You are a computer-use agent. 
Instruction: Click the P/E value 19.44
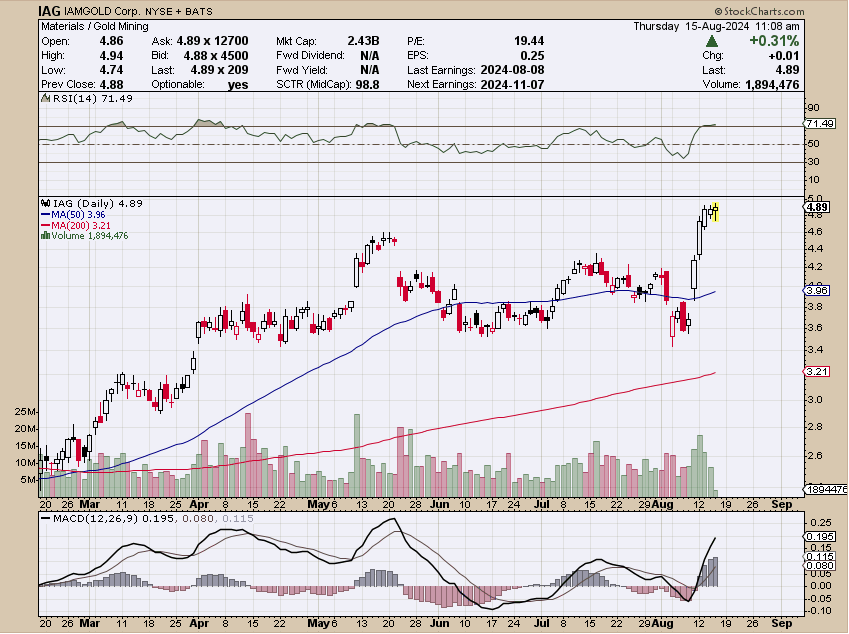529,41
